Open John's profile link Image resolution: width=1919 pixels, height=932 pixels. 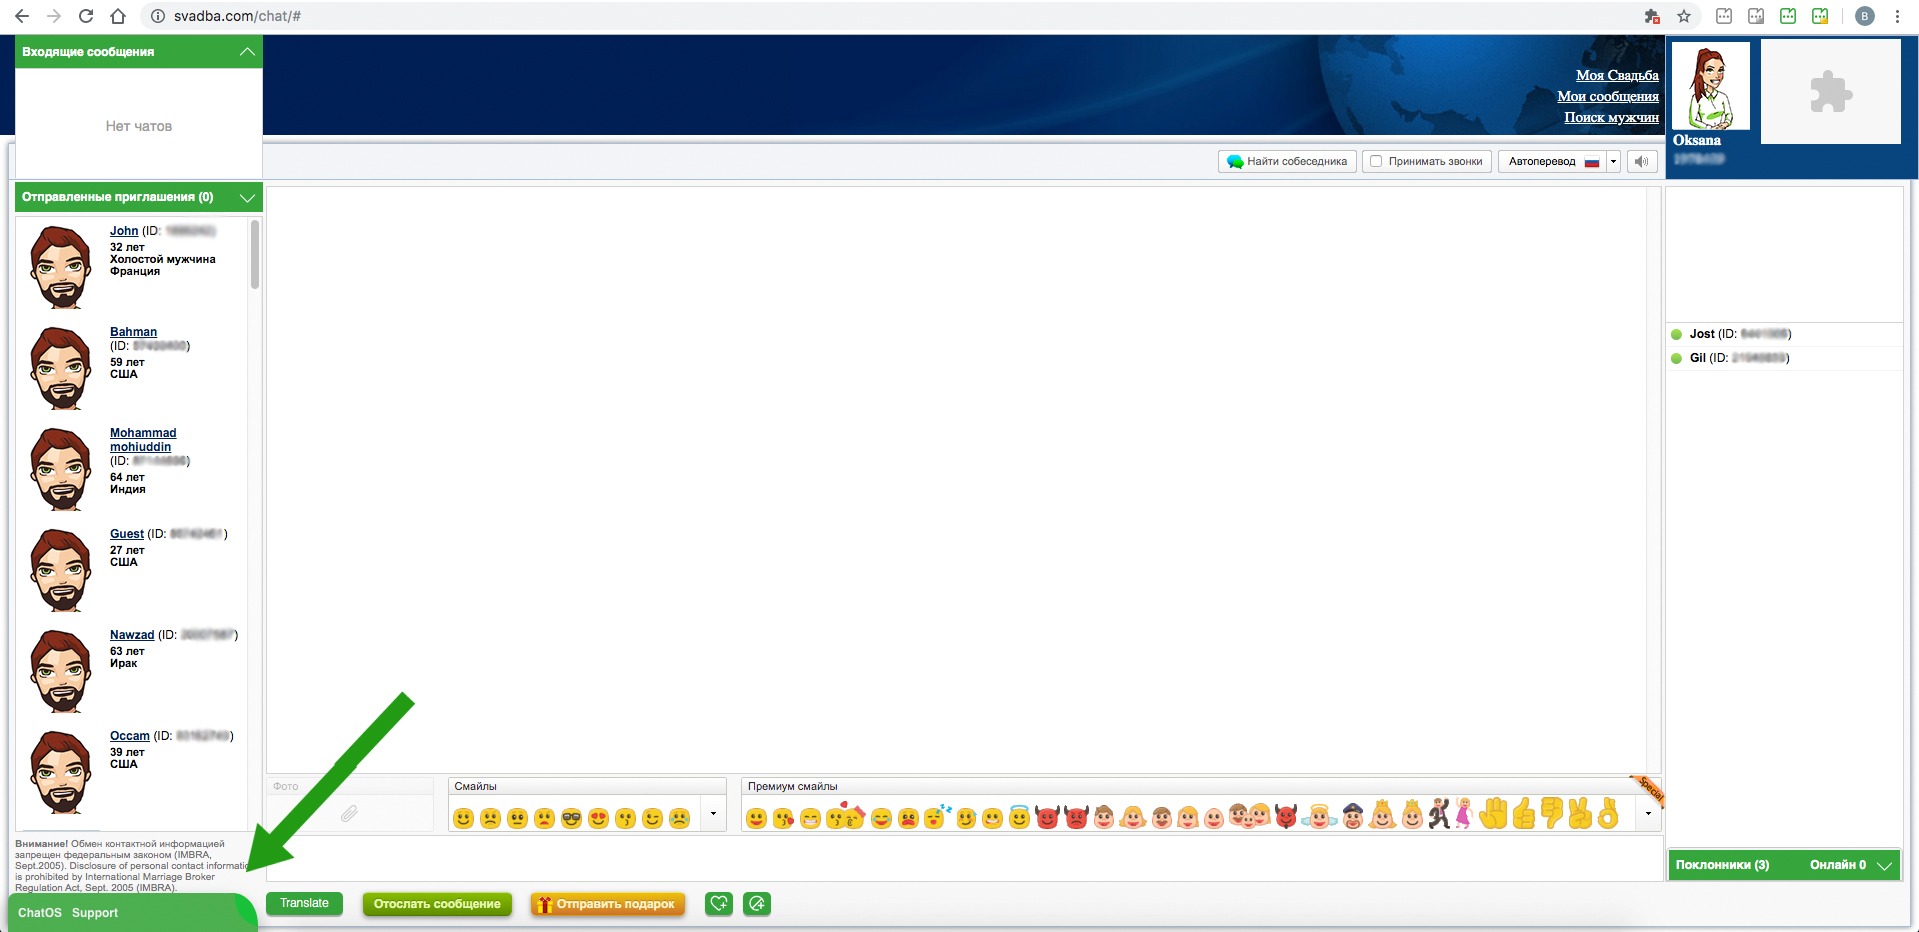click(124, 231)
